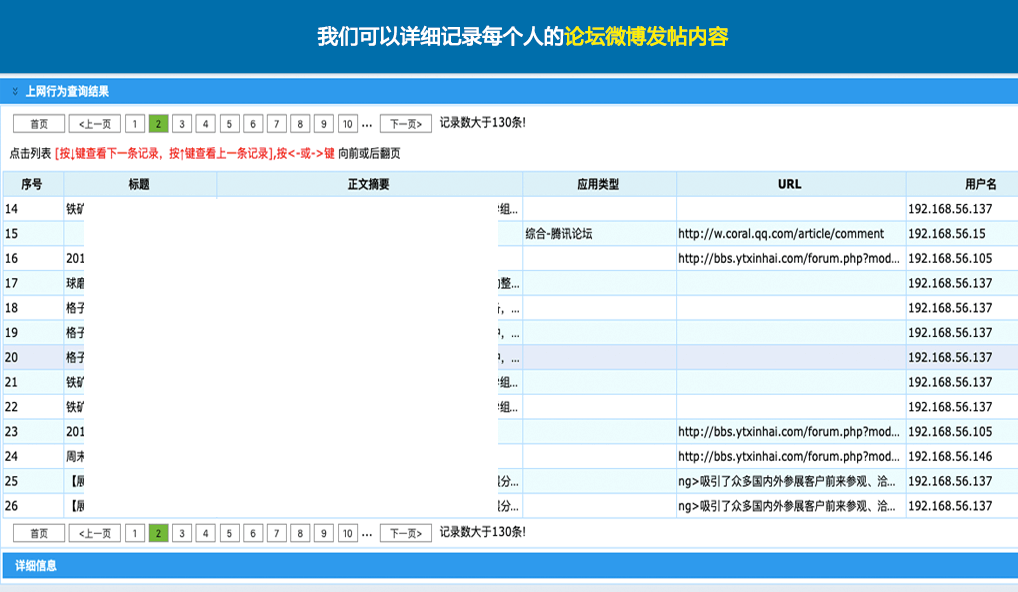Screen dimensions: 1018x592
Task: Go to next page with top 下一页>
Action: click(406, 123)
